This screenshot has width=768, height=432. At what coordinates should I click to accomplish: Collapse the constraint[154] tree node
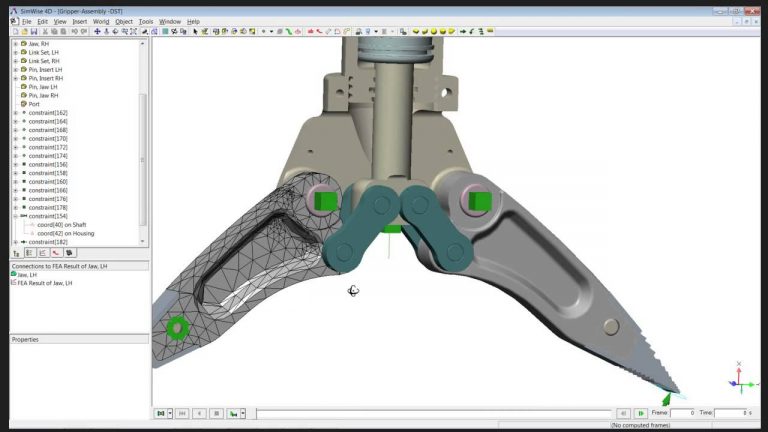pos(16,216)
